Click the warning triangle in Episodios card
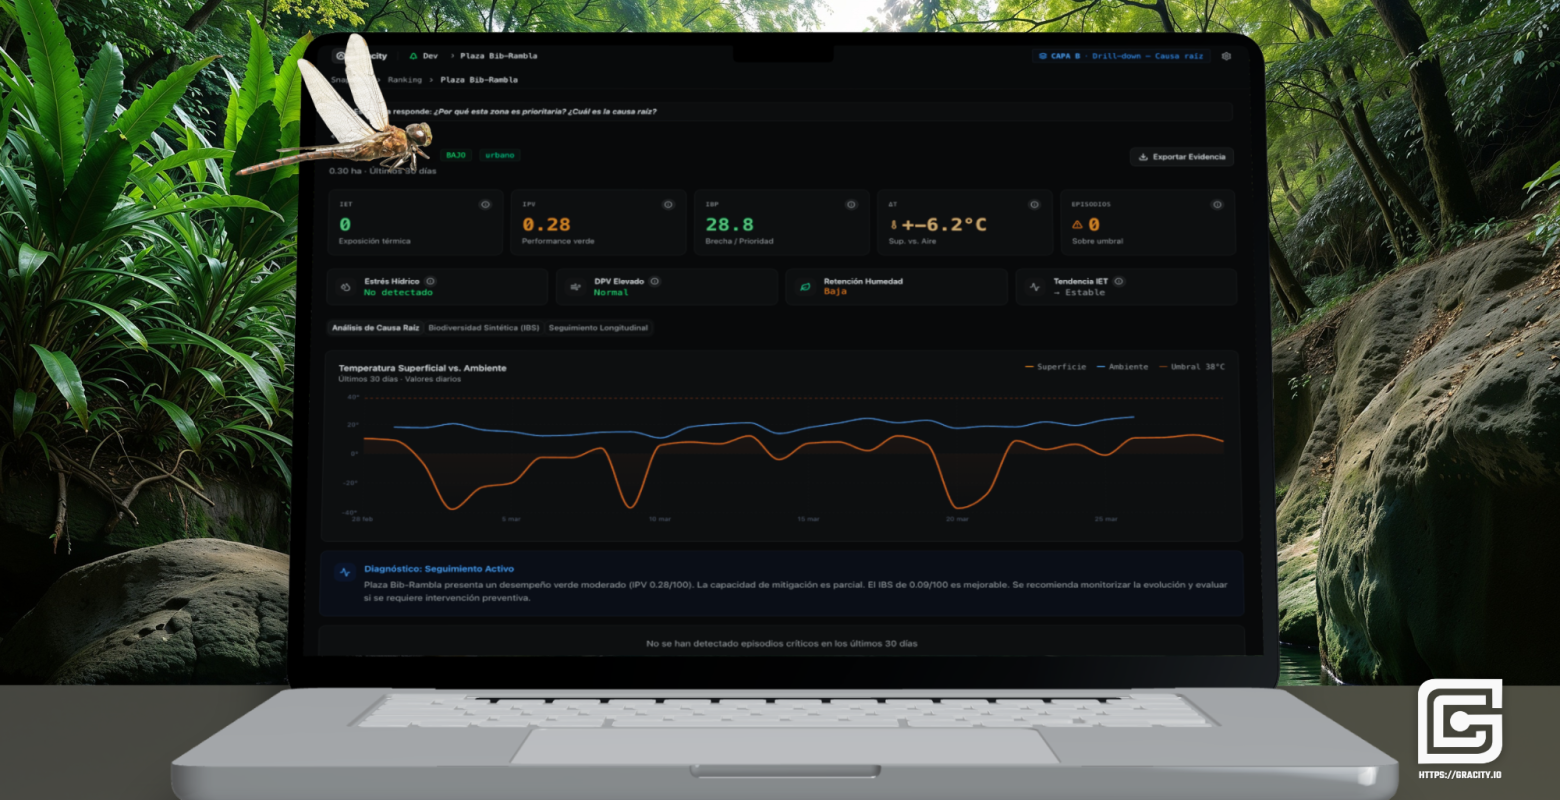This screenshot has width=1560, height=800. coord(1077,225)
